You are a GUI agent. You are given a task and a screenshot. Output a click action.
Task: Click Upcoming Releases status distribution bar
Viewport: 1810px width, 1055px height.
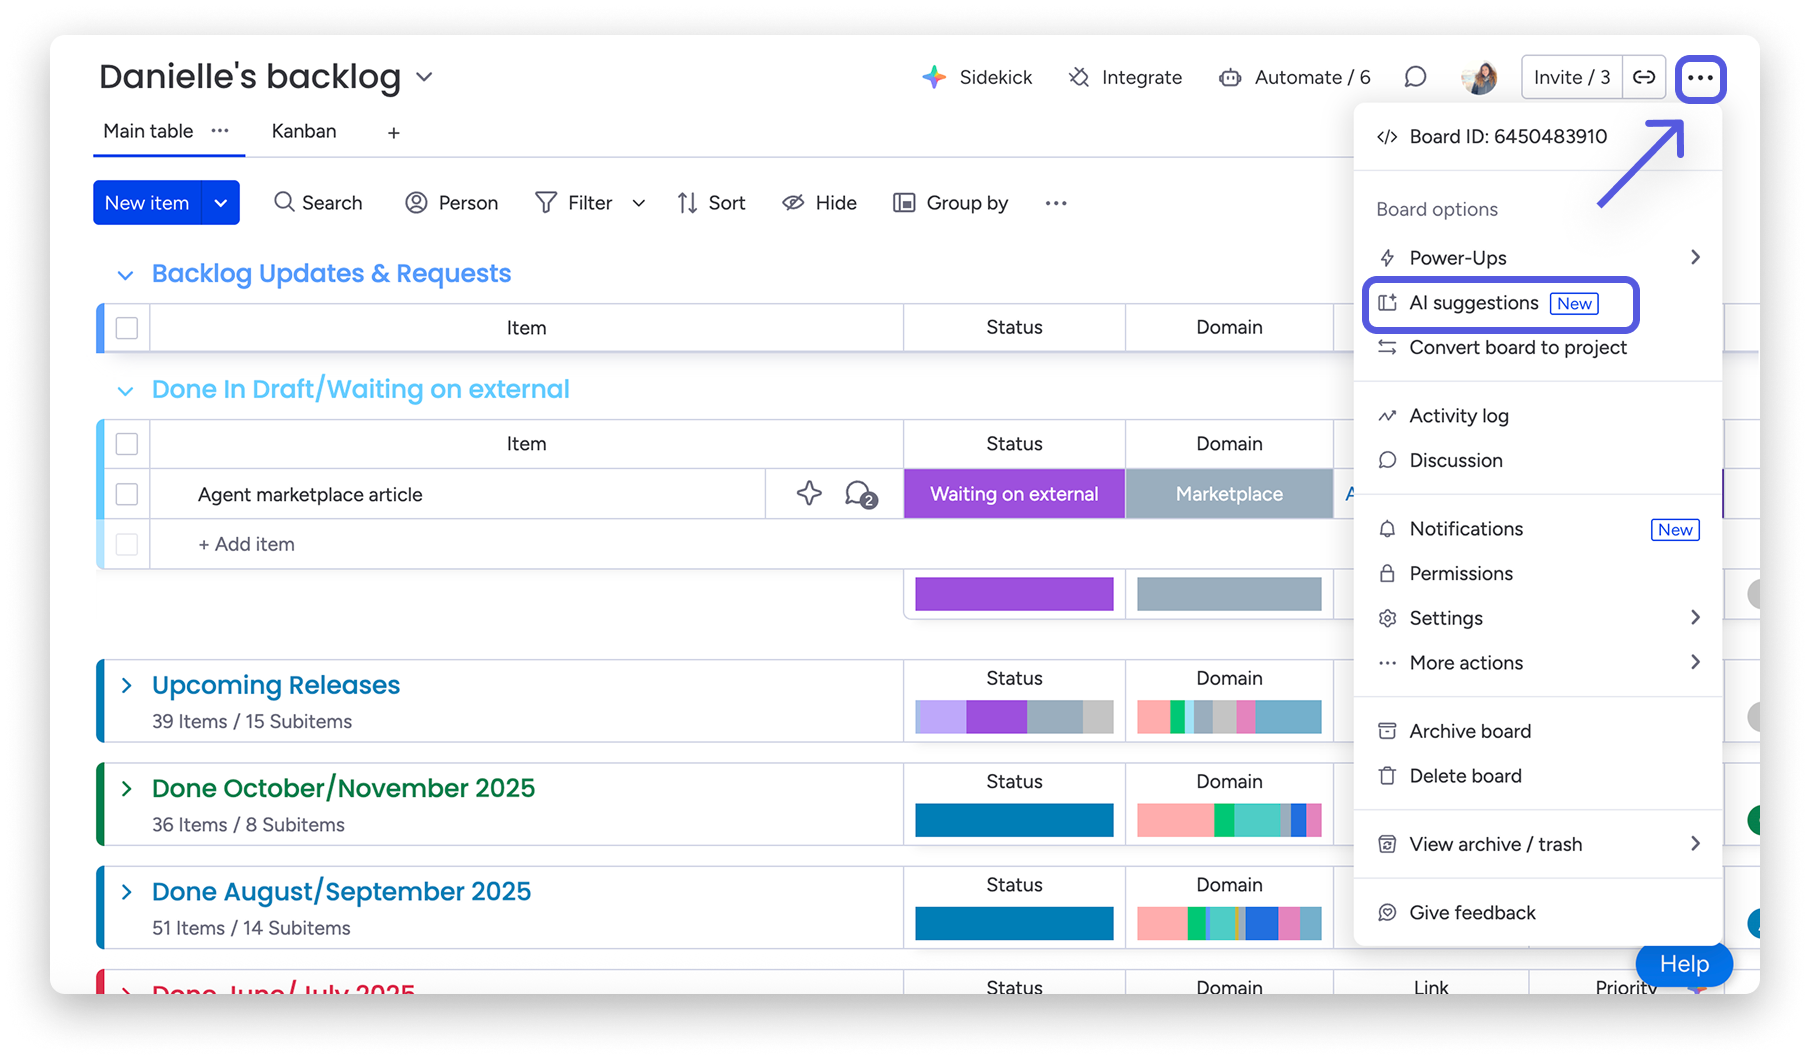point(1014,717)
